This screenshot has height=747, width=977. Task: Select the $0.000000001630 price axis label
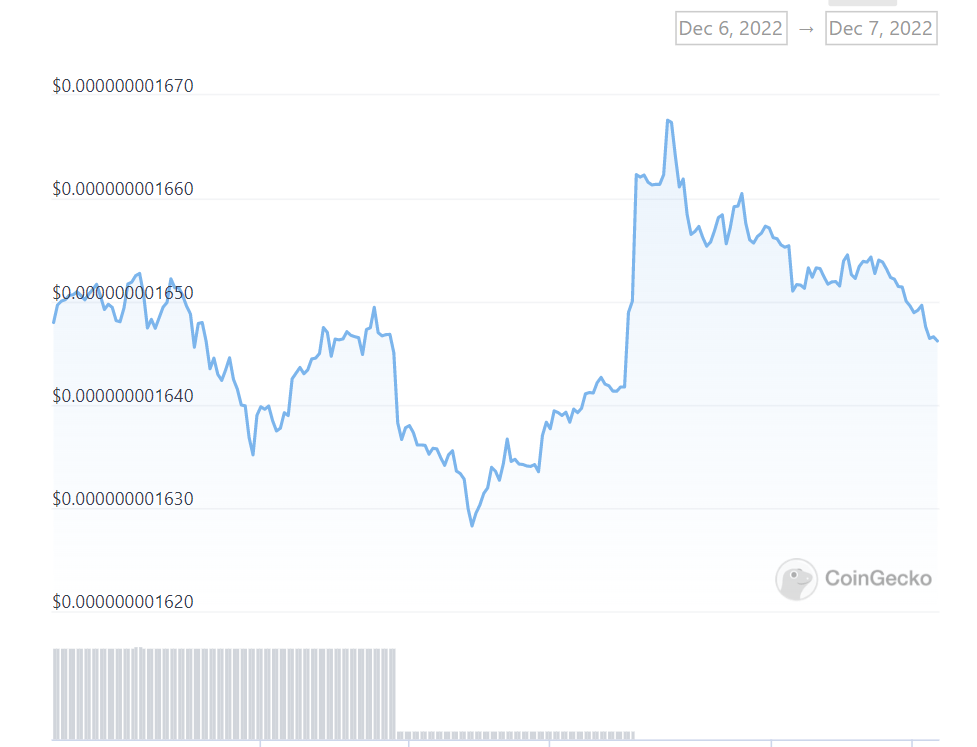[123, 498]
